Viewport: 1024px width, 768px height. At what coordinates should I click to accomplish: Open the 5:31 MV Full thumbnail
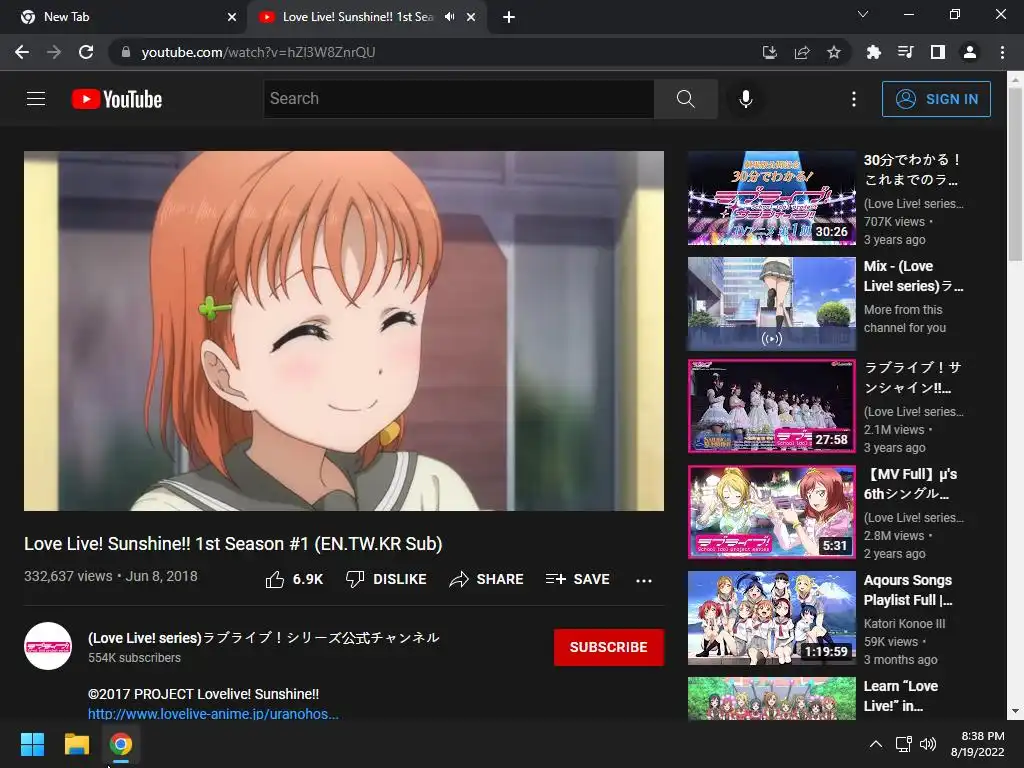[x=771, y=512]
